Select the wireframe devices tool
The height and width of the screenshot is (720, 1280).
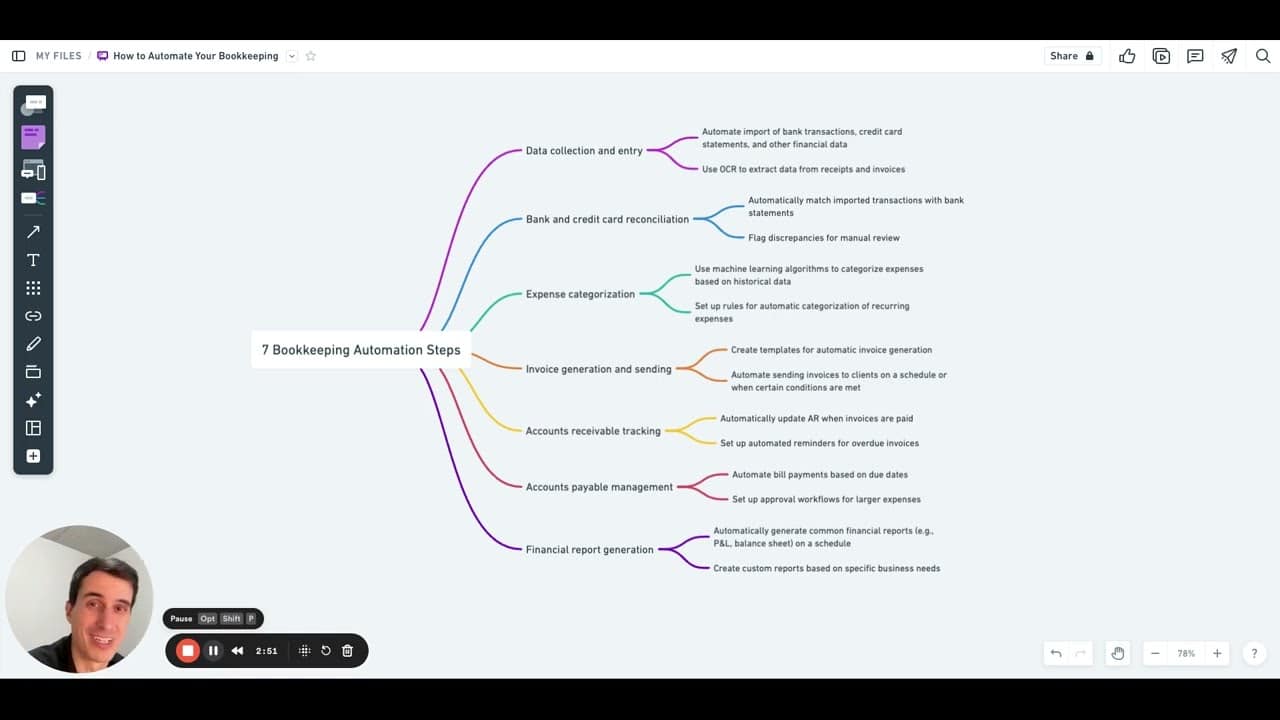(33, 171)
